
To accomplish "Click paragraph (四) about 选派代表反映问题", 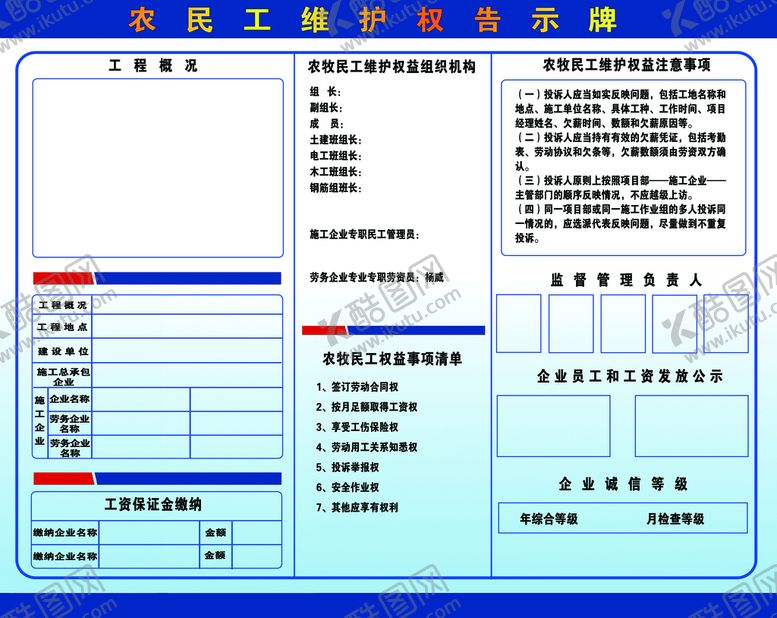I will point(620,224).
